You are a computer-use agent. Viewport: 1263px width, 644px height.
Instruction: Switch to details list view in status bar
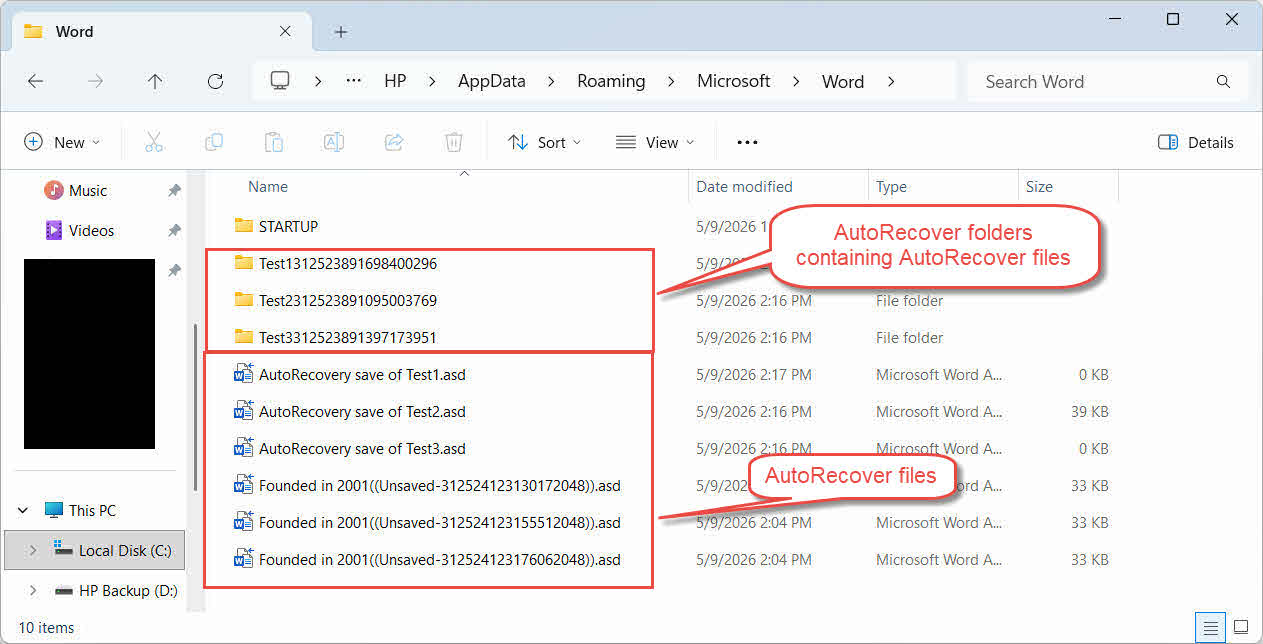(x=1211, y=628)
